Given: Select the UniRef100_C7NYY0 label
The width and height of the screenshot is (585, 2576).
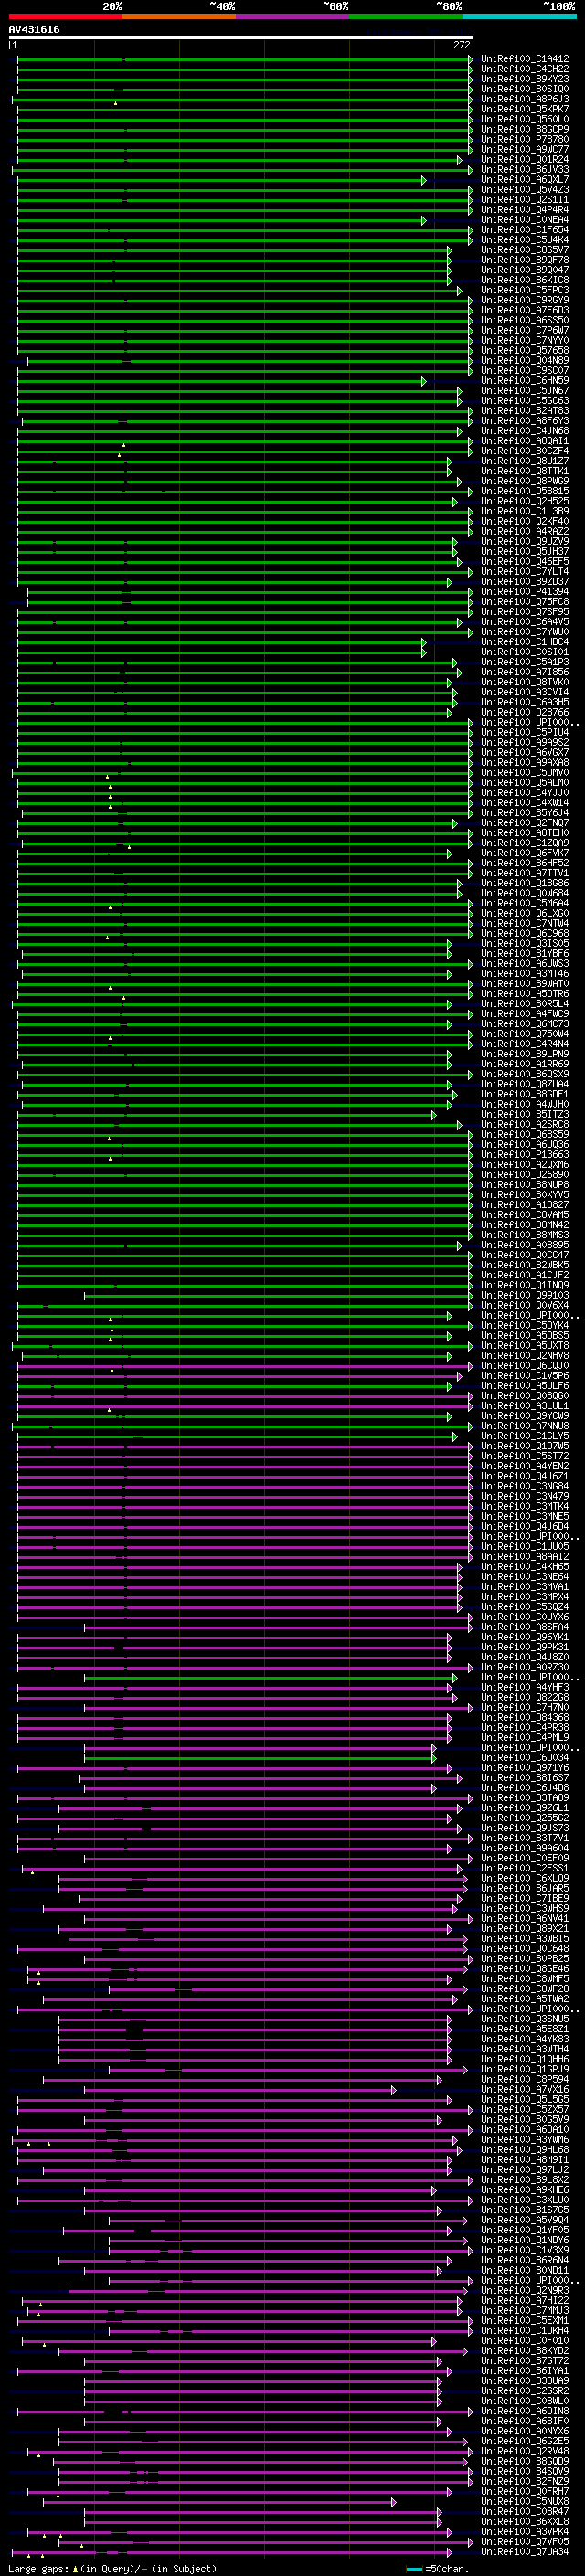Looking at the screenshot, I should [525, 340].
